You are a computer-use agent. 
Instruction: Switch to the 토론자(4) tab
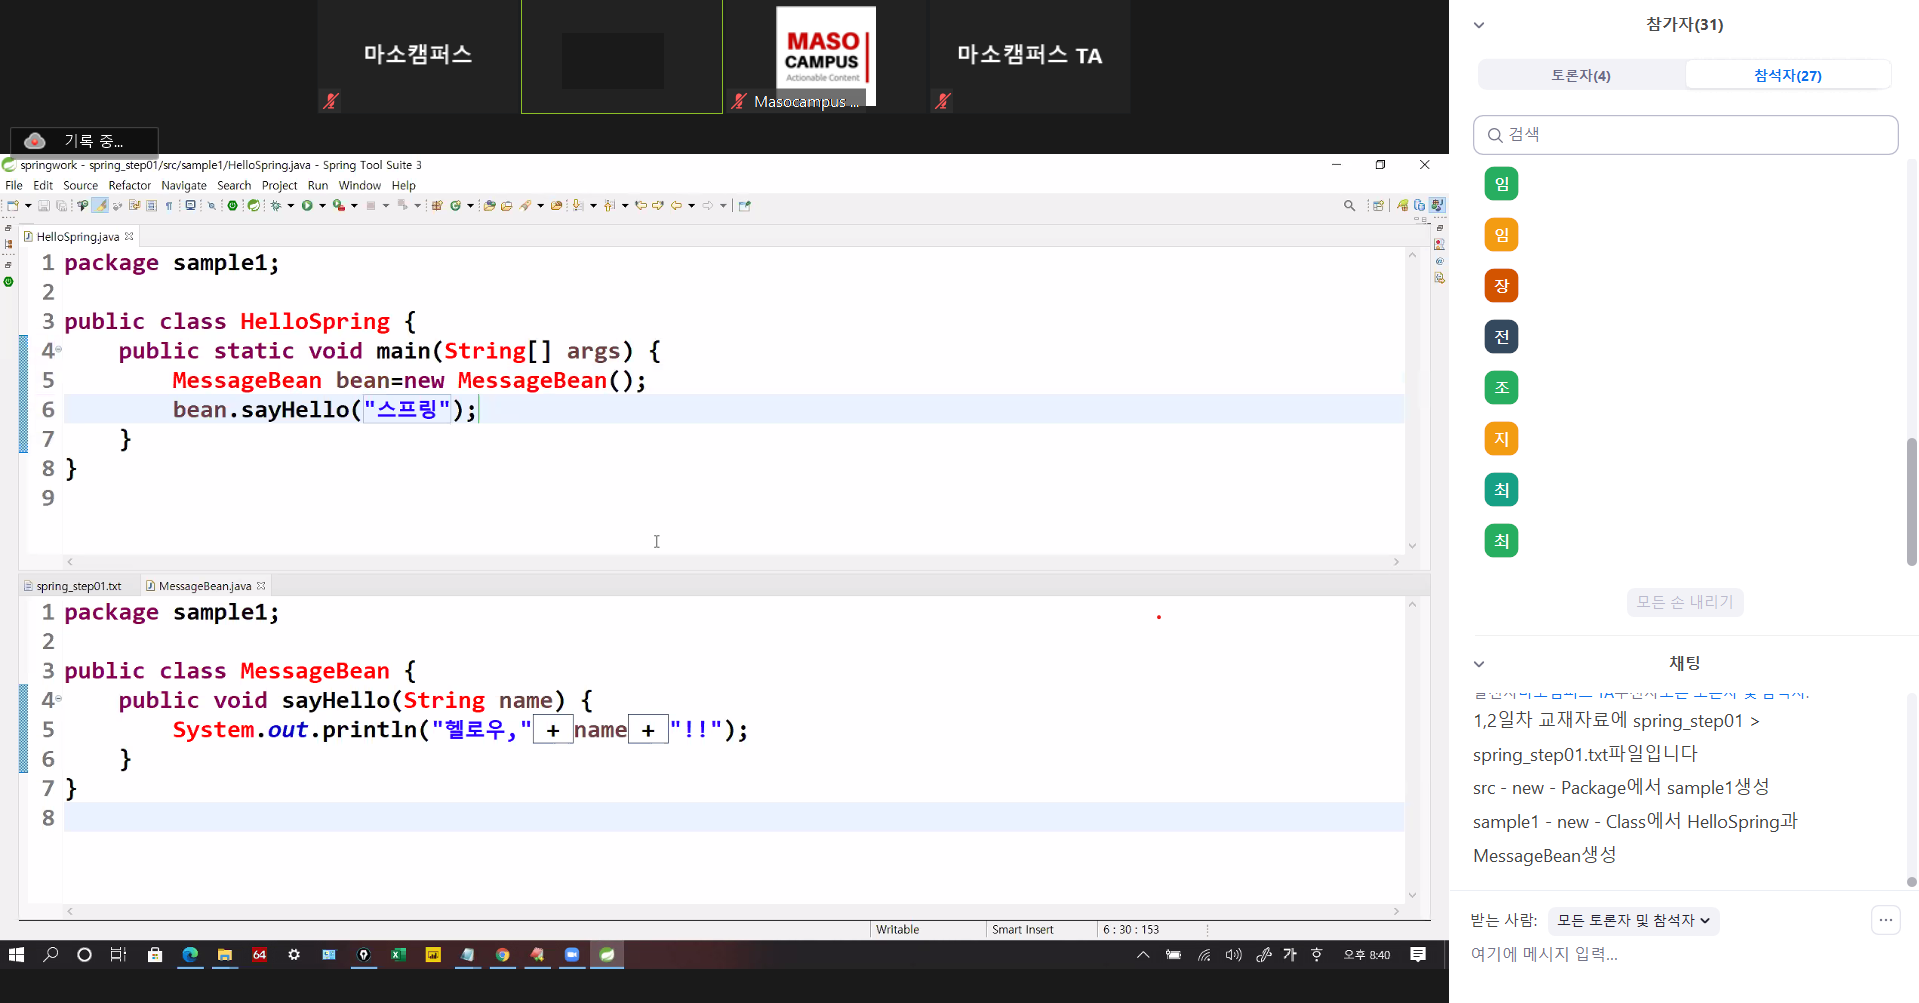pyautogui.click(x=1580, y=75)
